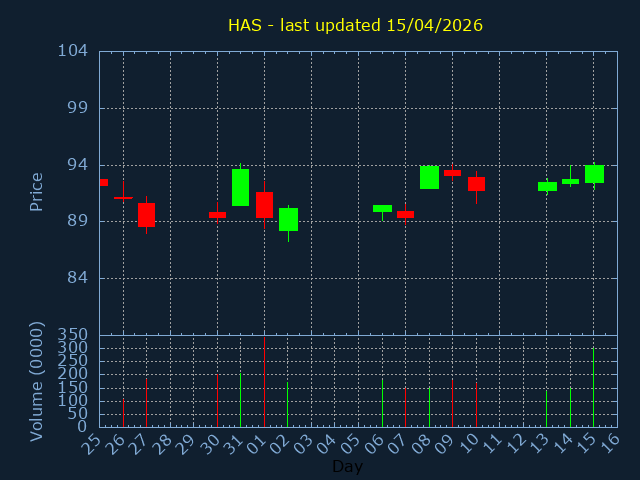The width and height of the screenshot is (640, 480).
Task: Click the red candlestick on day 10
Action: [x=476, y=184]
